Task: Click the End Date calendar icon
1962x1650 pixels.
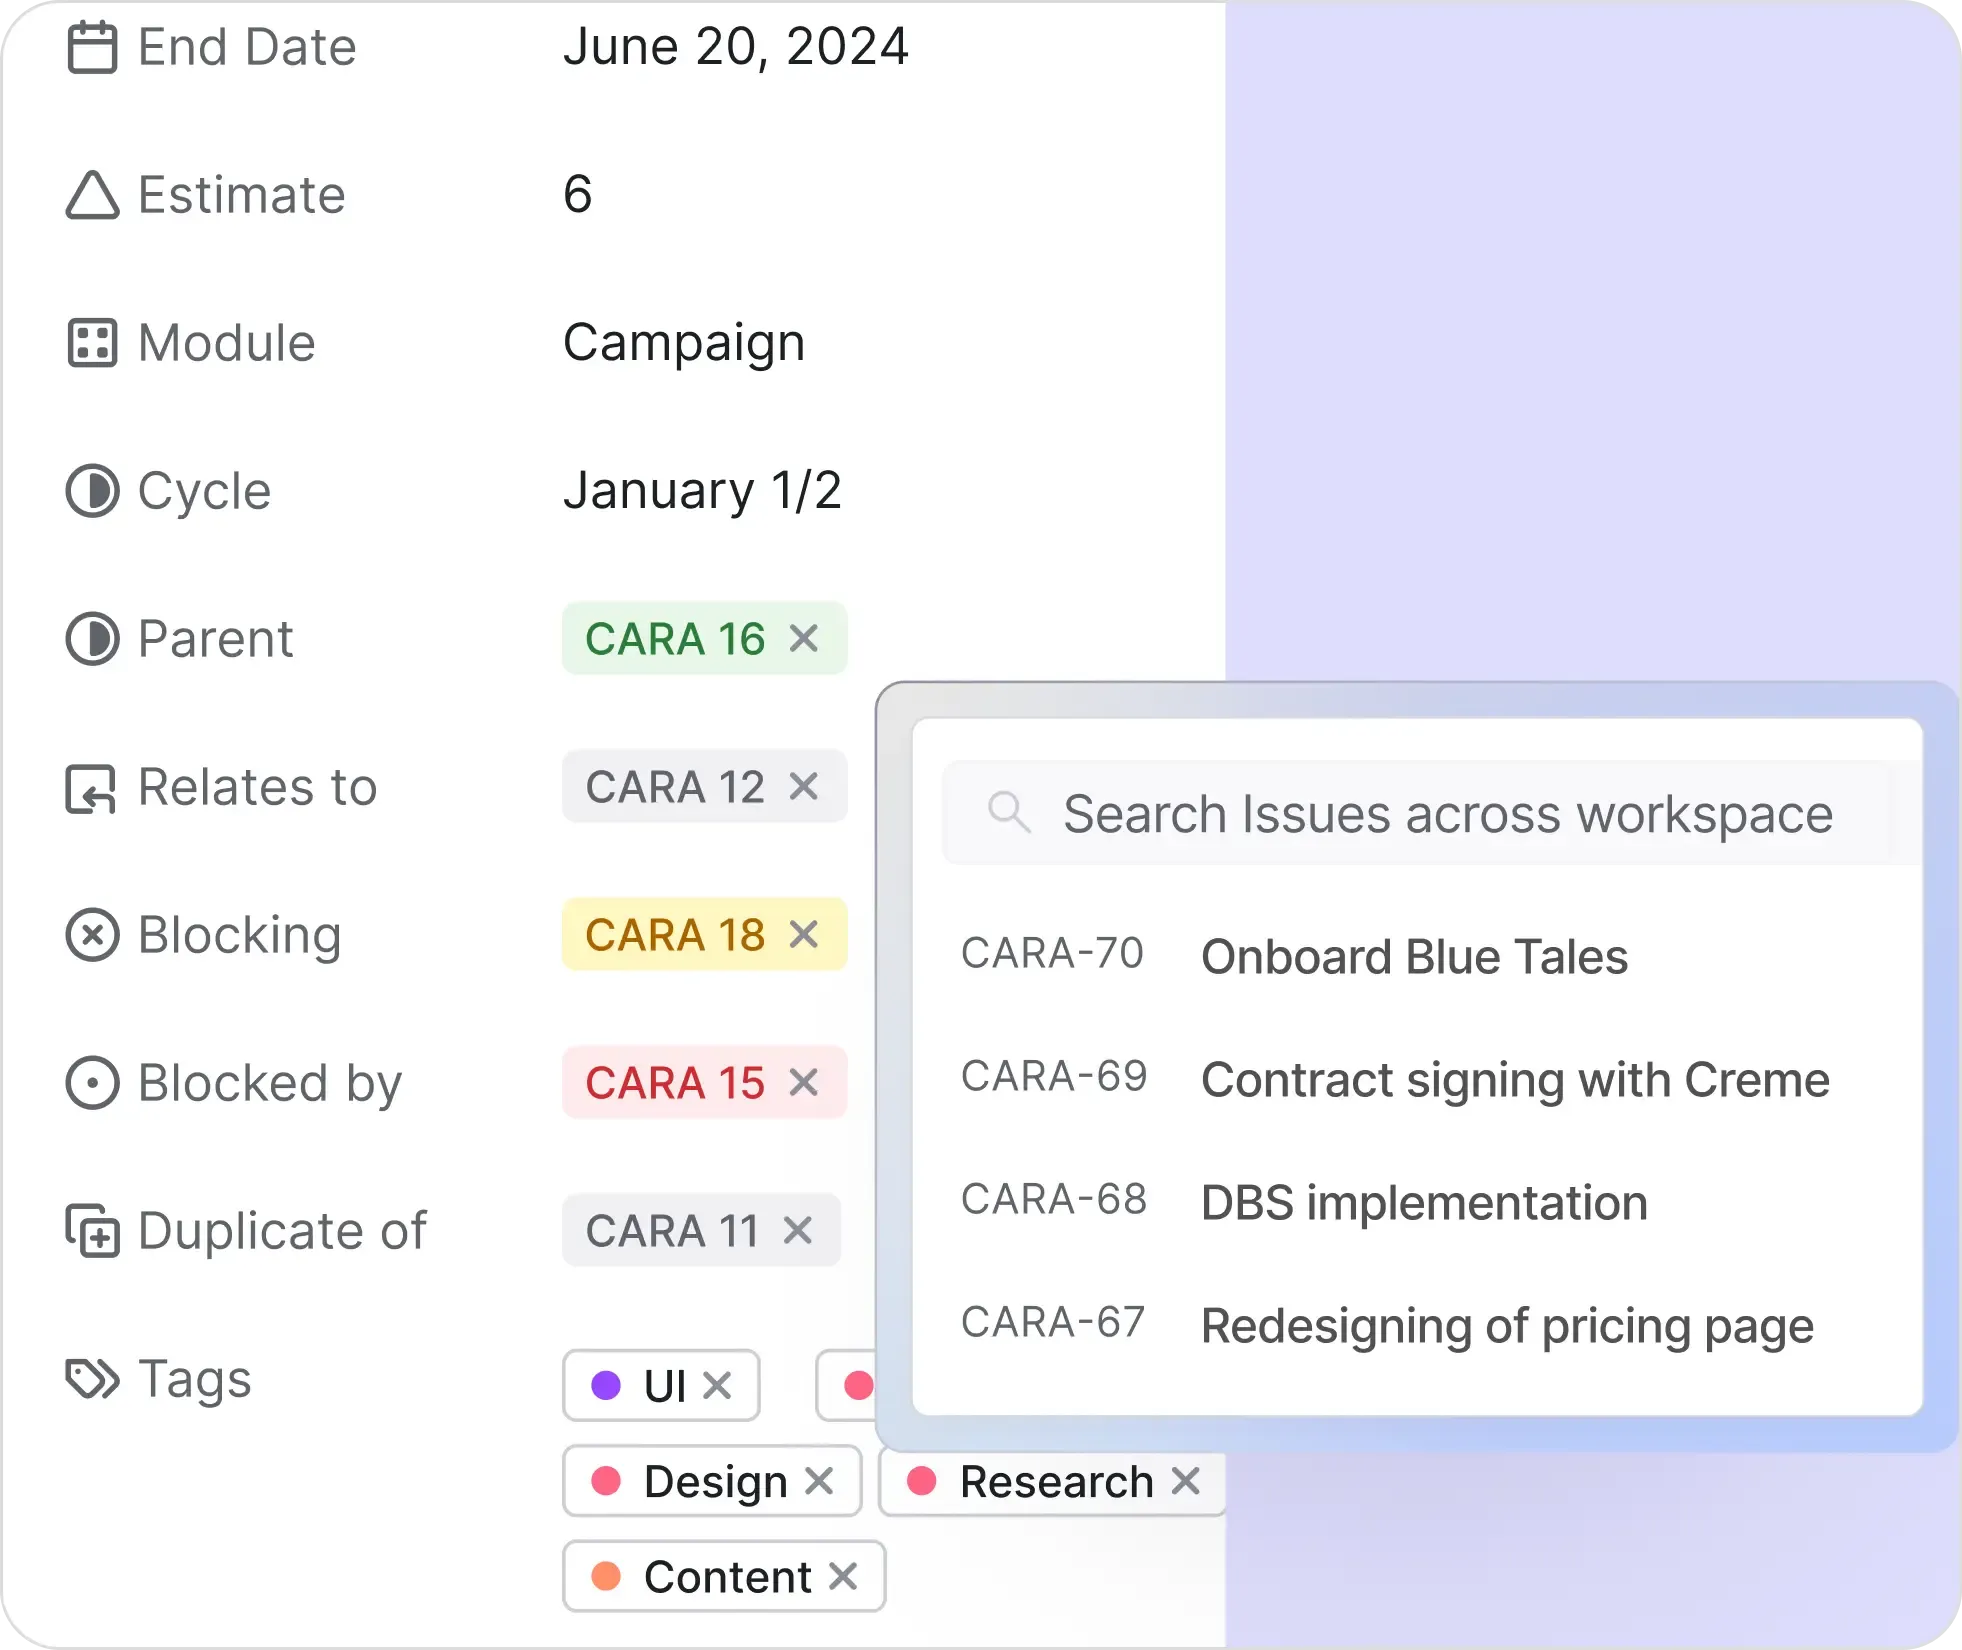Action: pos(92,47)
